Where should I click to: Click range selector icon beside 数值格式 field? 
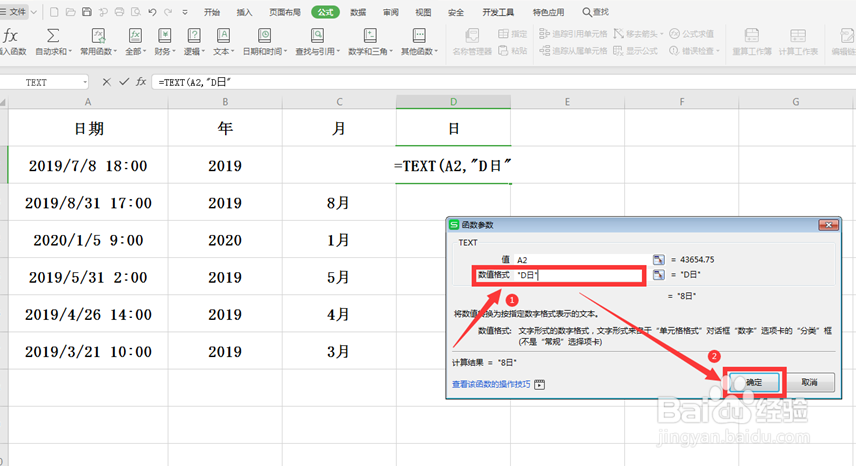(x=659, y=274)
